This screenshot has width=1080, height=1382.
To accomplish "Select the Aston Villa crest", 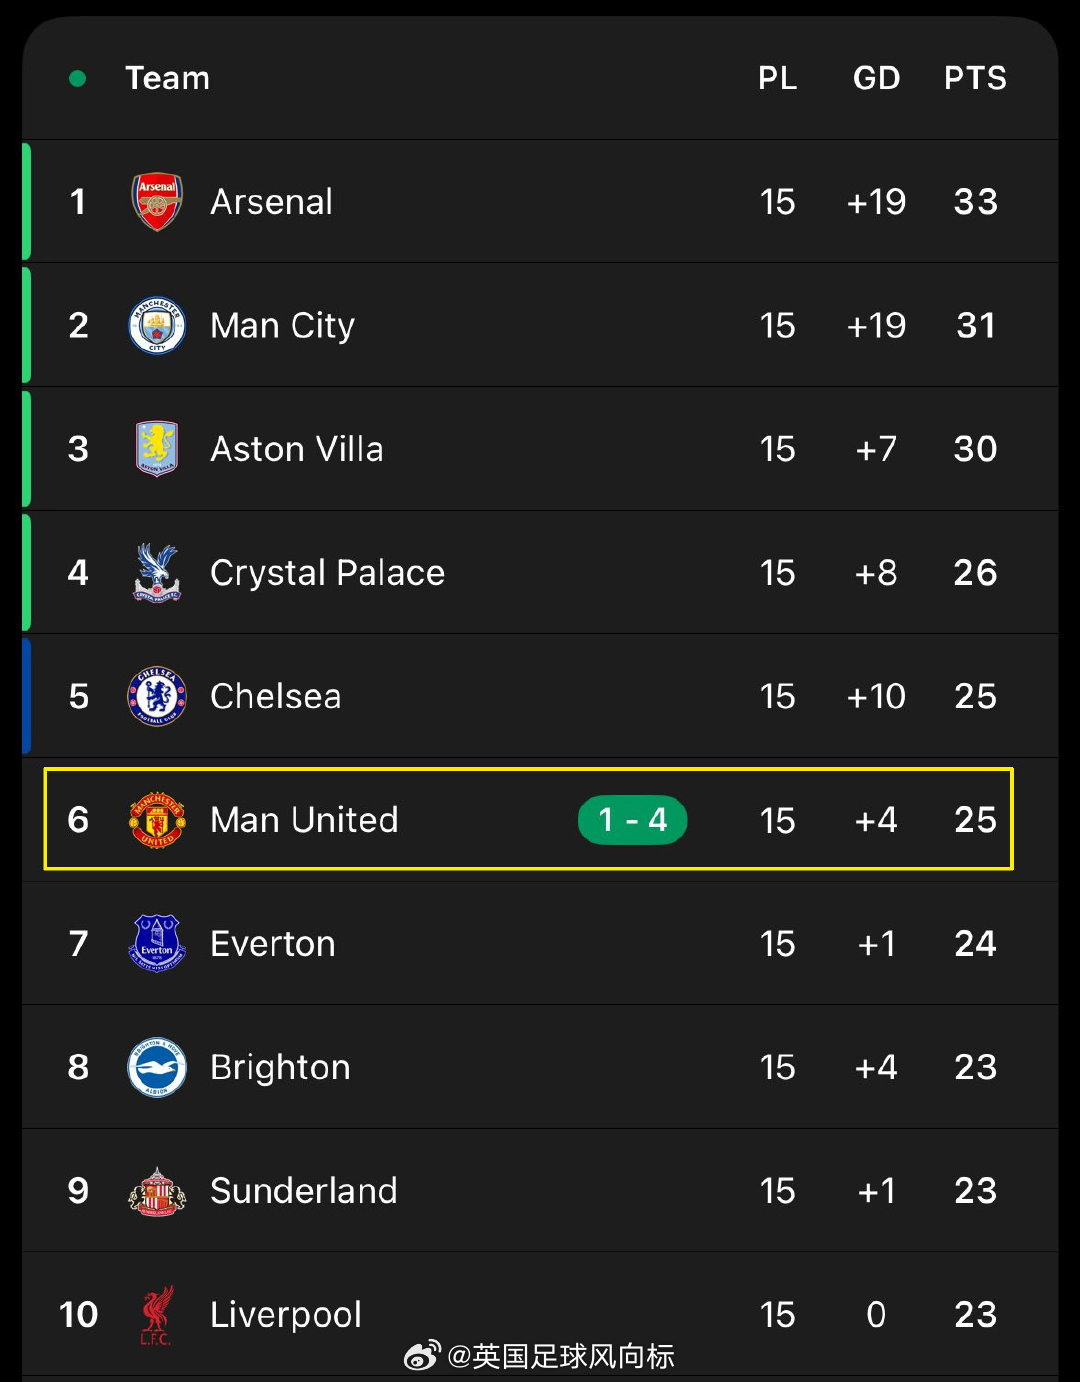I will point(157,449).
